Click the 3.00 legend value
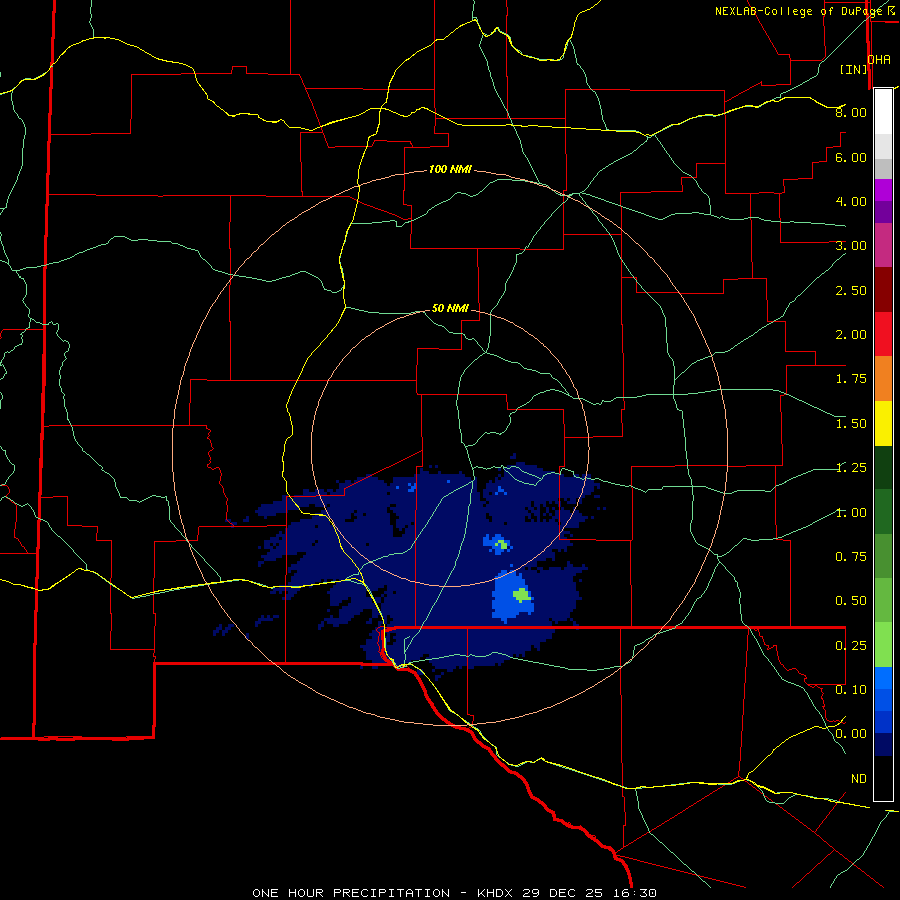Viewport: 900px width, 900px height. click(851, 246)
